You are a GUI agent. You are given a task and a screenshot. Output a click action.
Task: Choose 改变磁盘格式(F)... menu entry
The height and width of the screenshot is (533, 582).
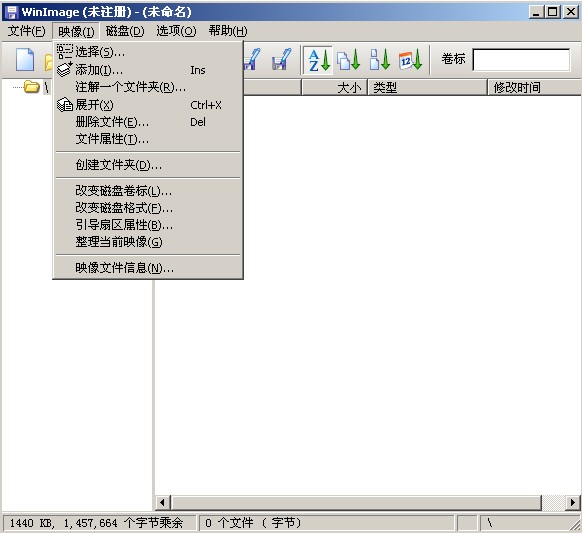148,208
